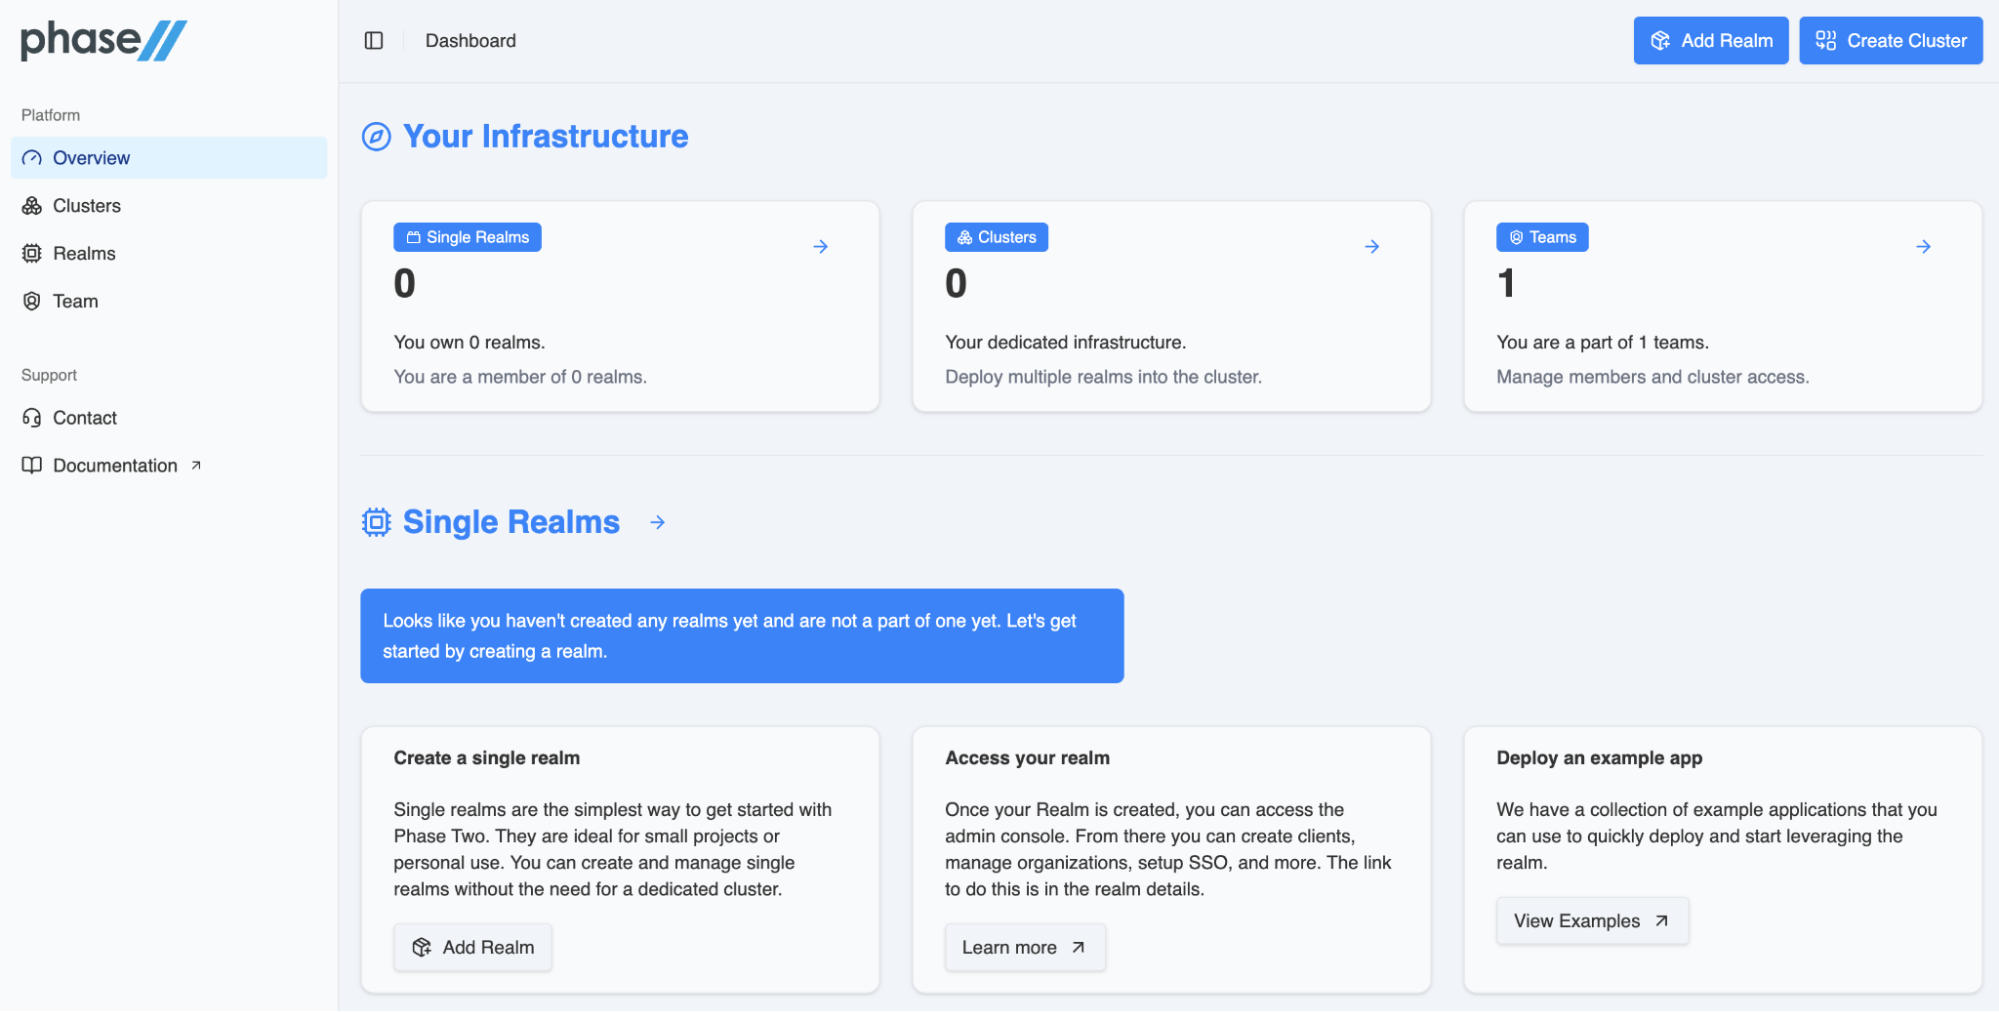Select the Overview gauge icon in sidebar

click(x=31, y=157)
